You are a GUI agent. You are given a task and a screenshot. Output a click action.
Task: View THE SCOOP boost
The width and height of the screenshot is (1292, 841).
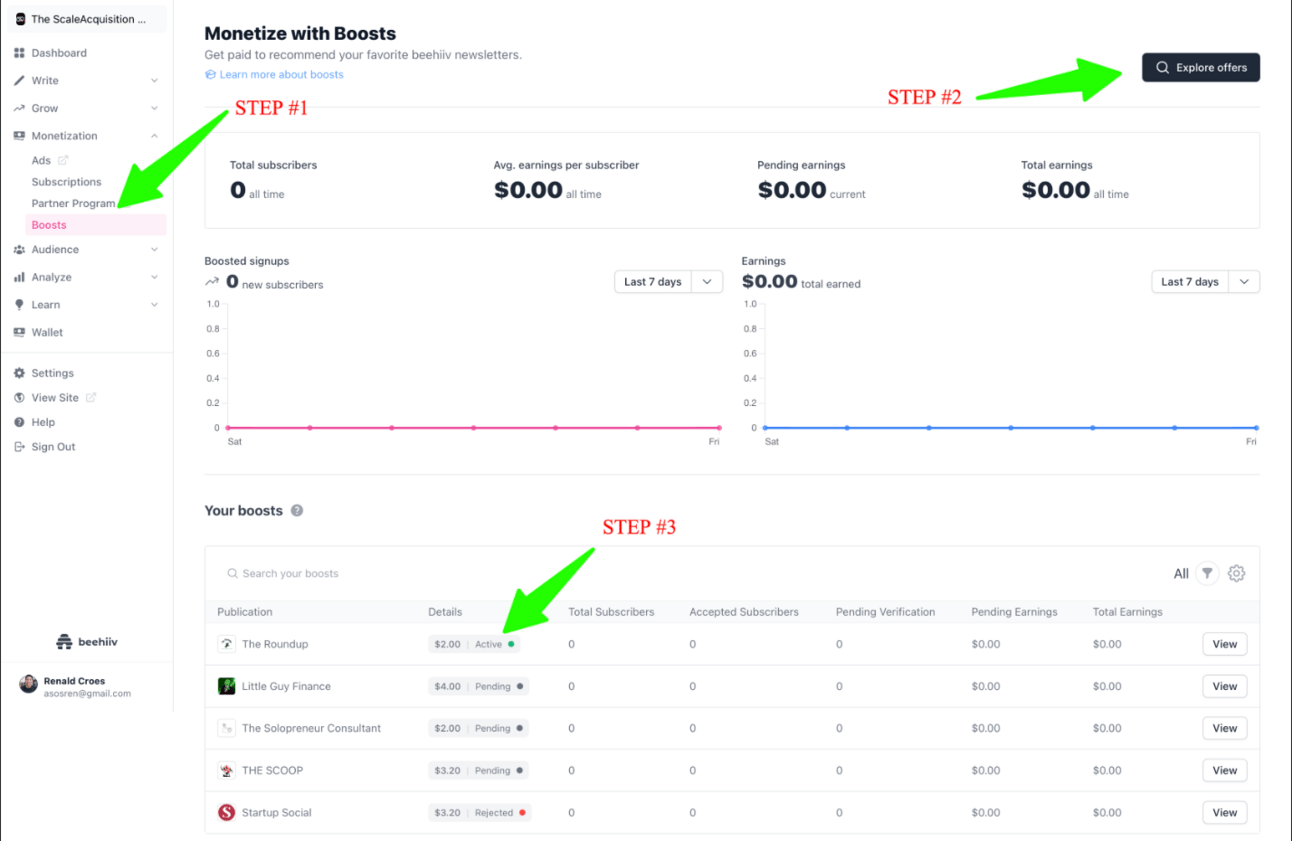(1225, 770)
